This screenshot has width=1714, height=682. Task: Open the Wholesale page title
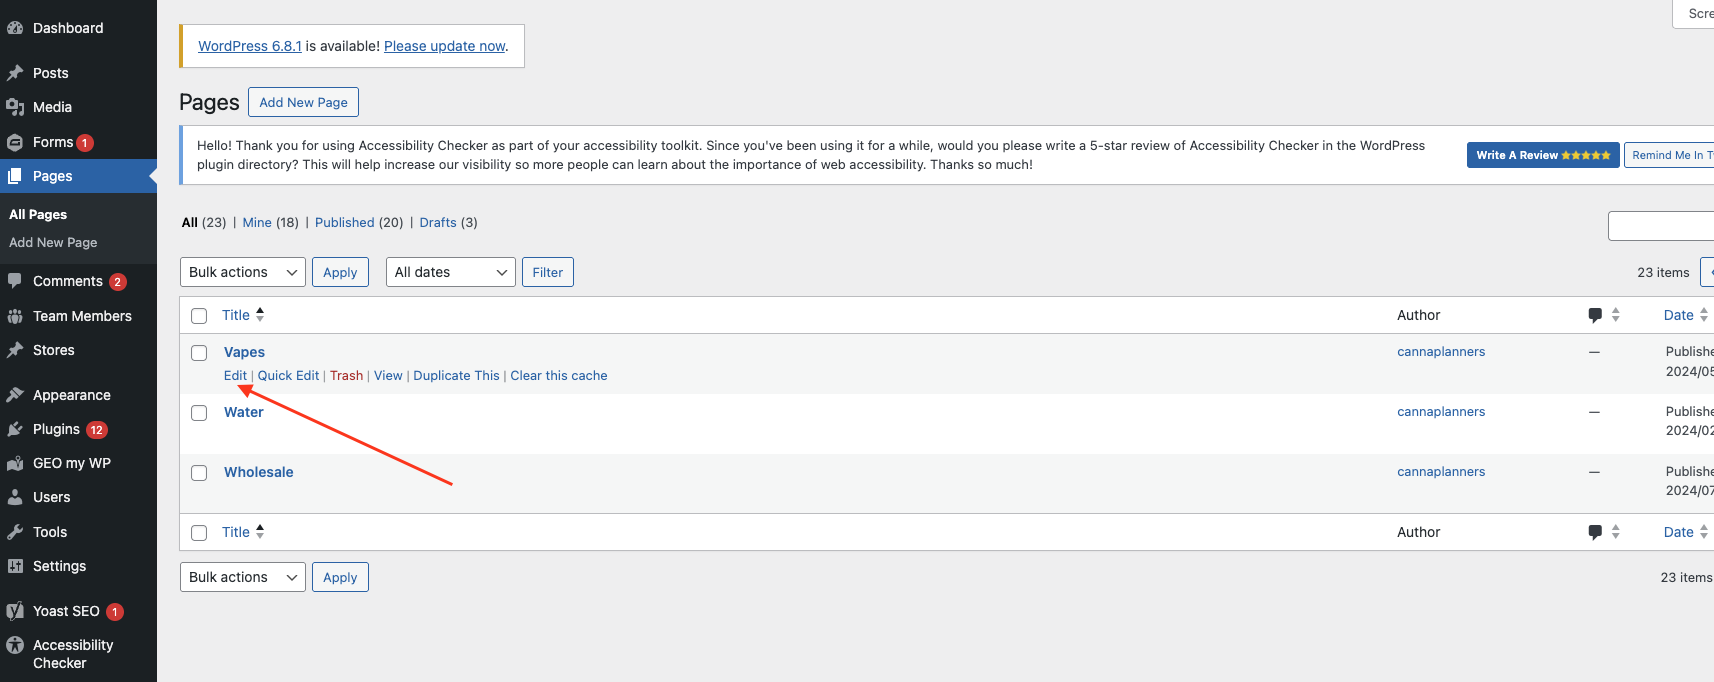259,472
